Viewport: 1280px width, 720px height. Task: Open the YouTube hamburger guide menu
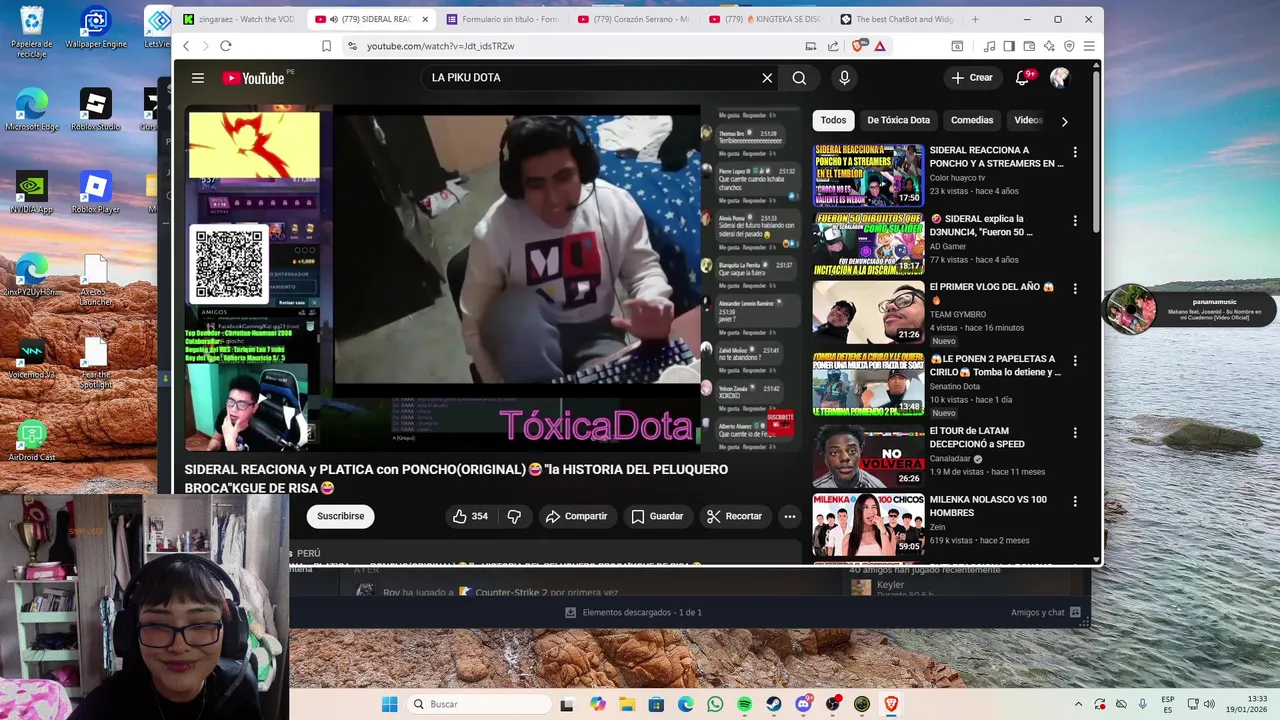(x=198, y=78)
